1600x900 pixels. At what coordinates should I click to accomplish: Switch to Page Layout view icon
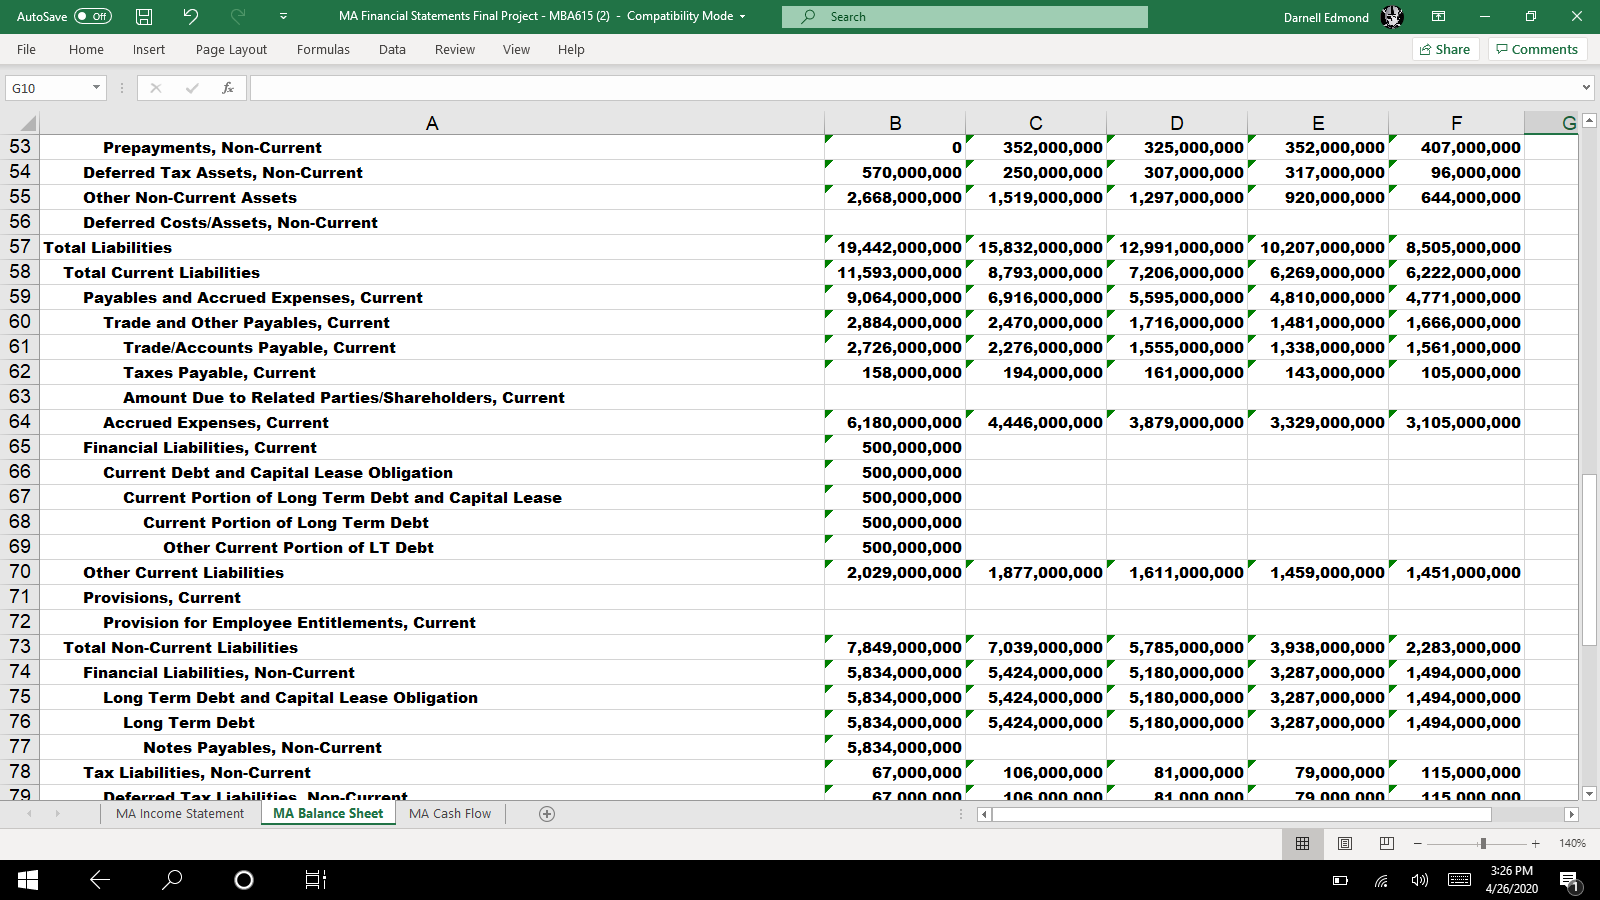click(1344, 843)
